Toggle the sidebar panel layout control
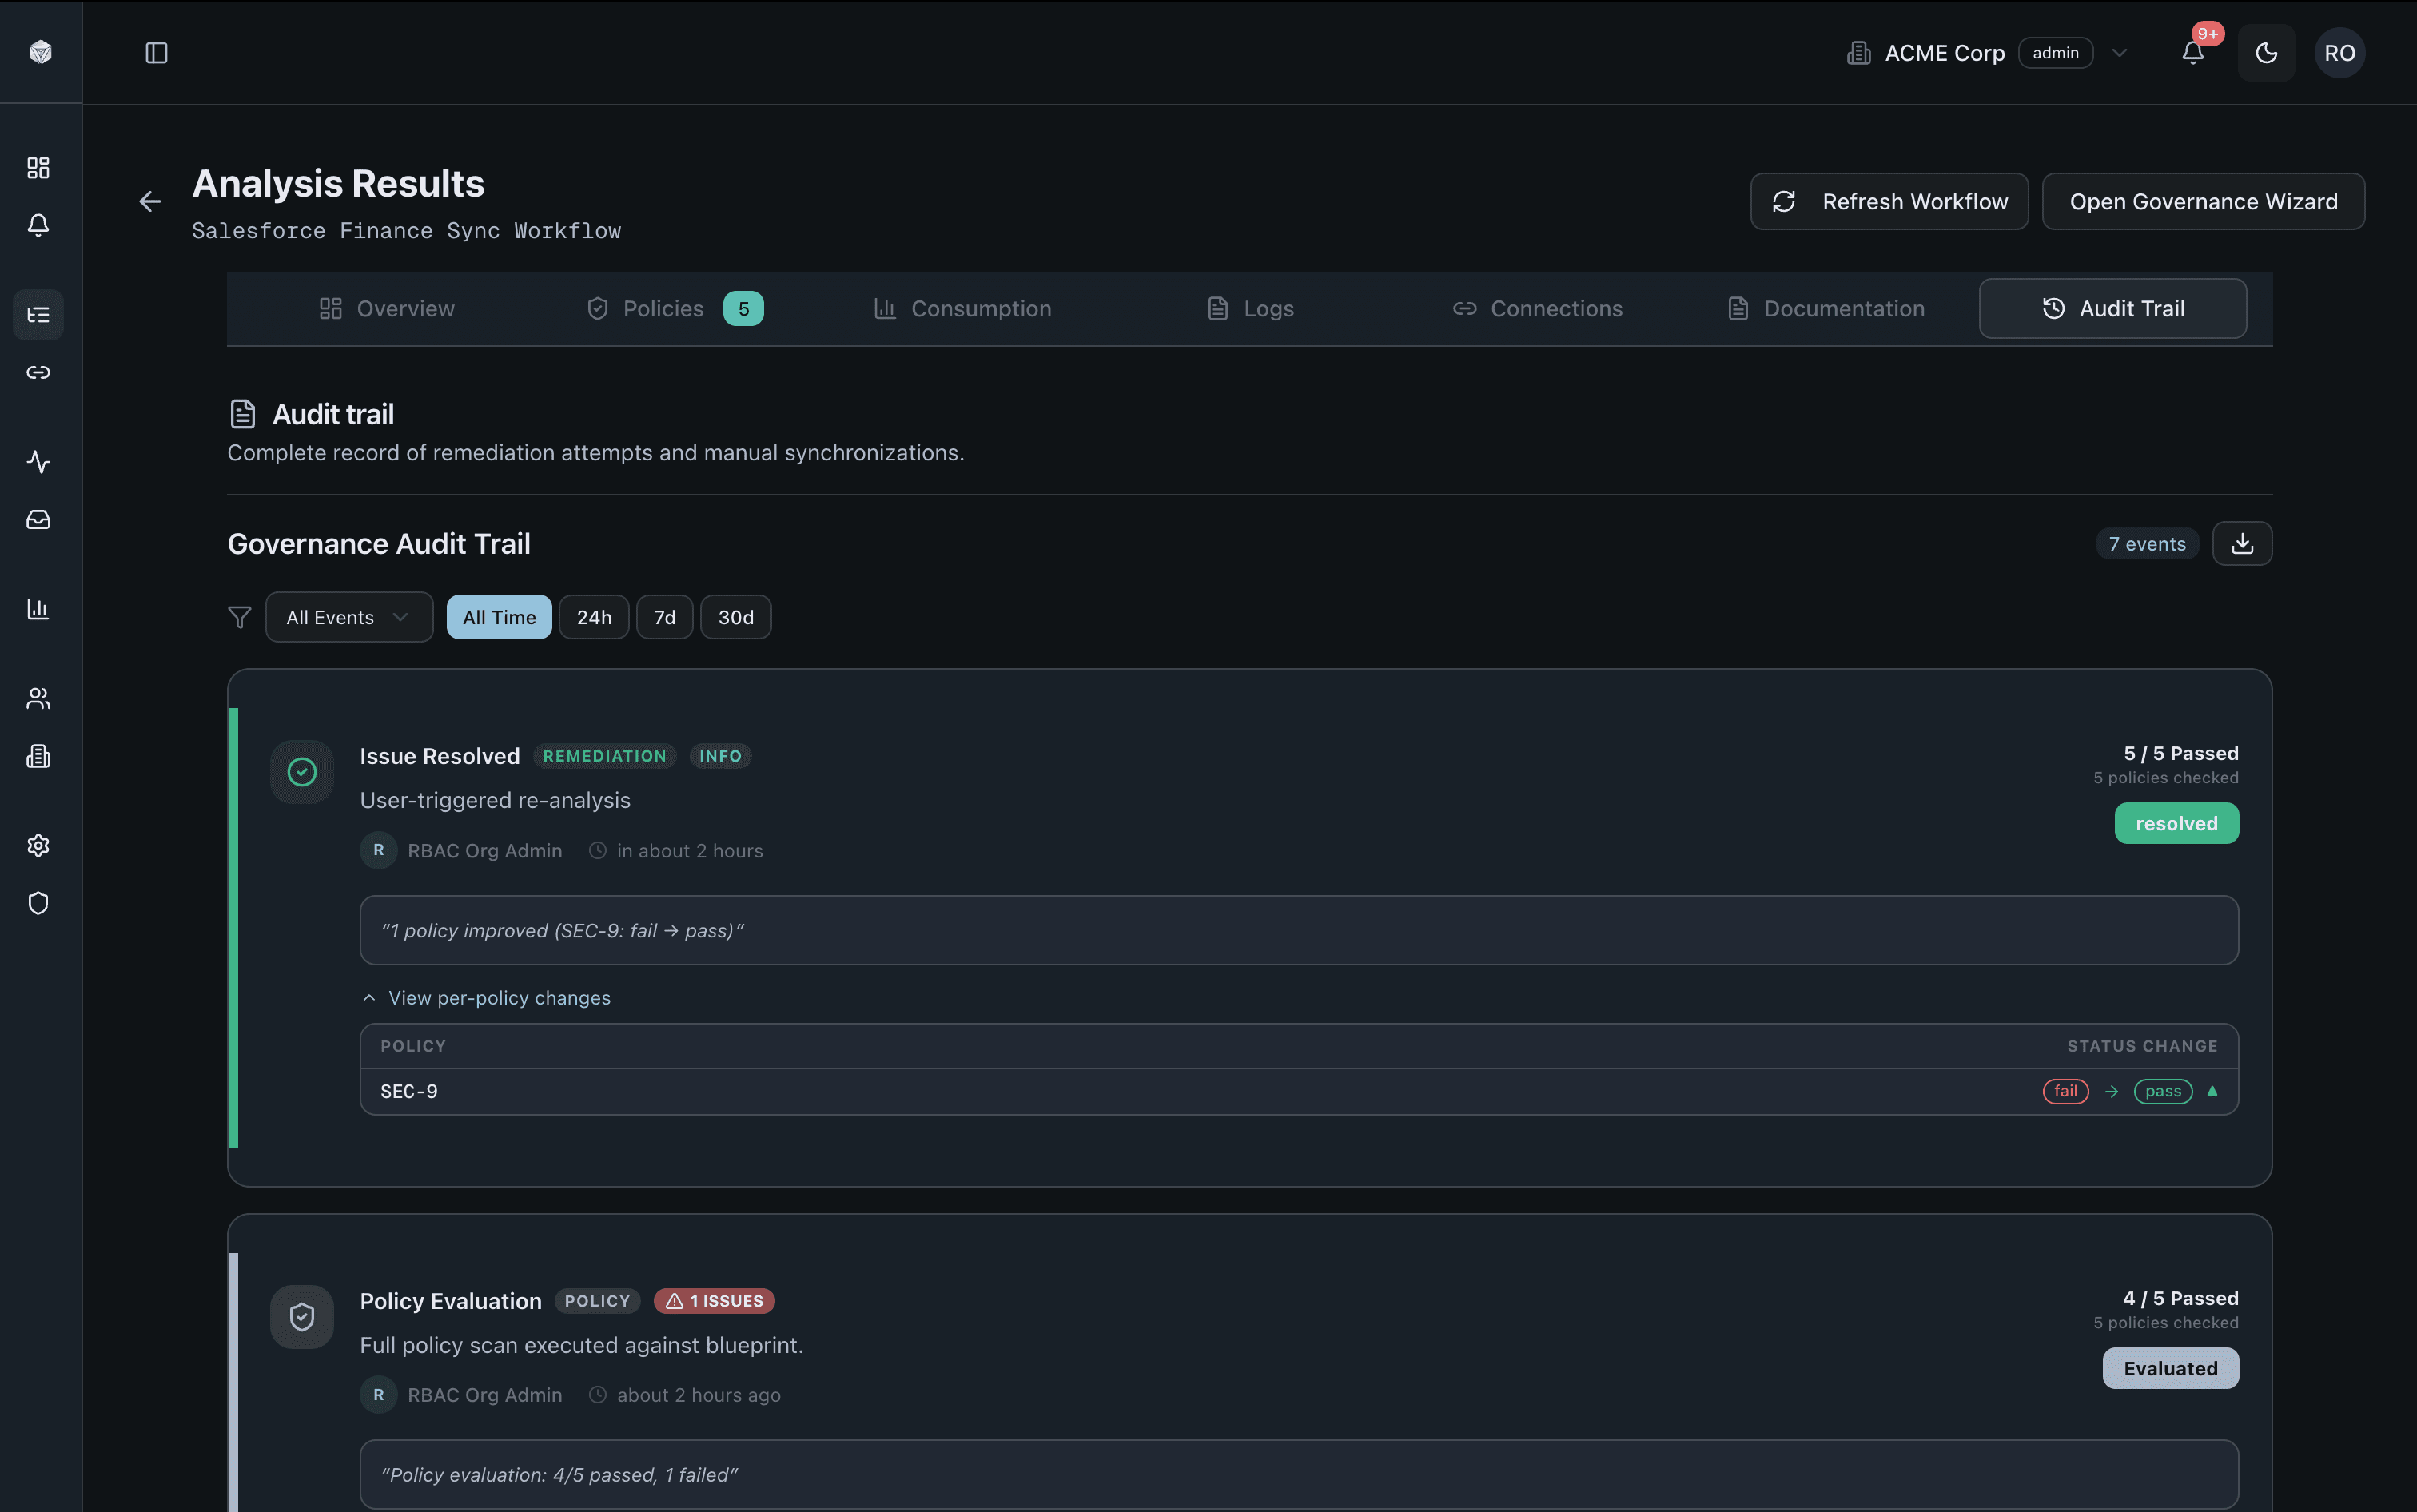 [156, 53]
